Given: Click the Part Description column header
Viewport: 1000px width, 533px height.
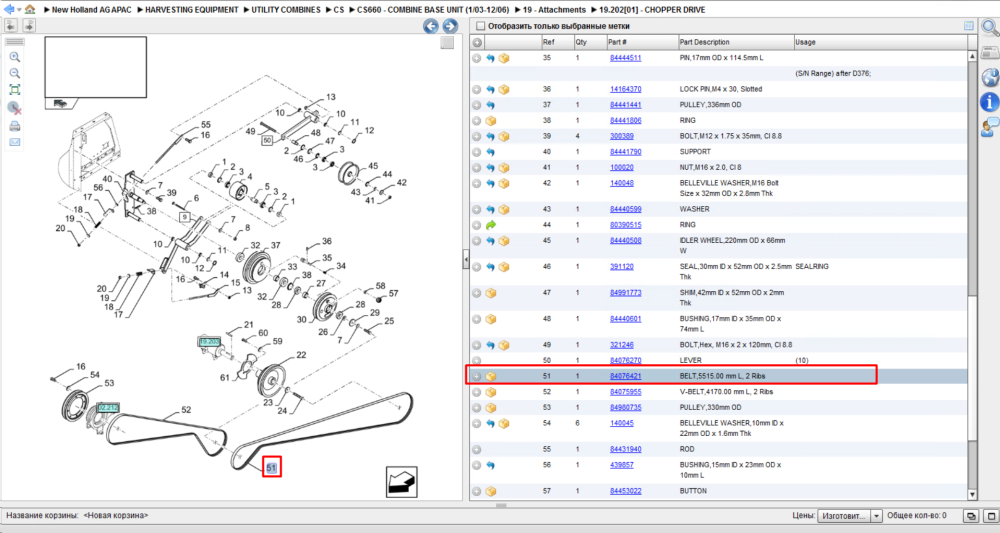Looking at the screenshot, I should [x=735, y=42].
